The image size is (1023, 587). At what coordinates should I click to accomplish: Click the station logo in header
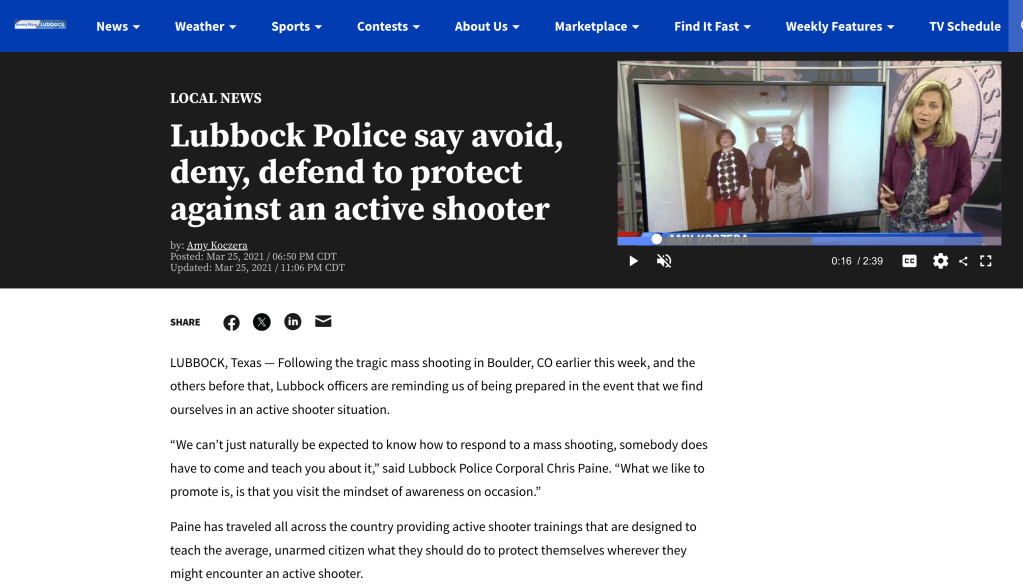click(x=40, y=25)
